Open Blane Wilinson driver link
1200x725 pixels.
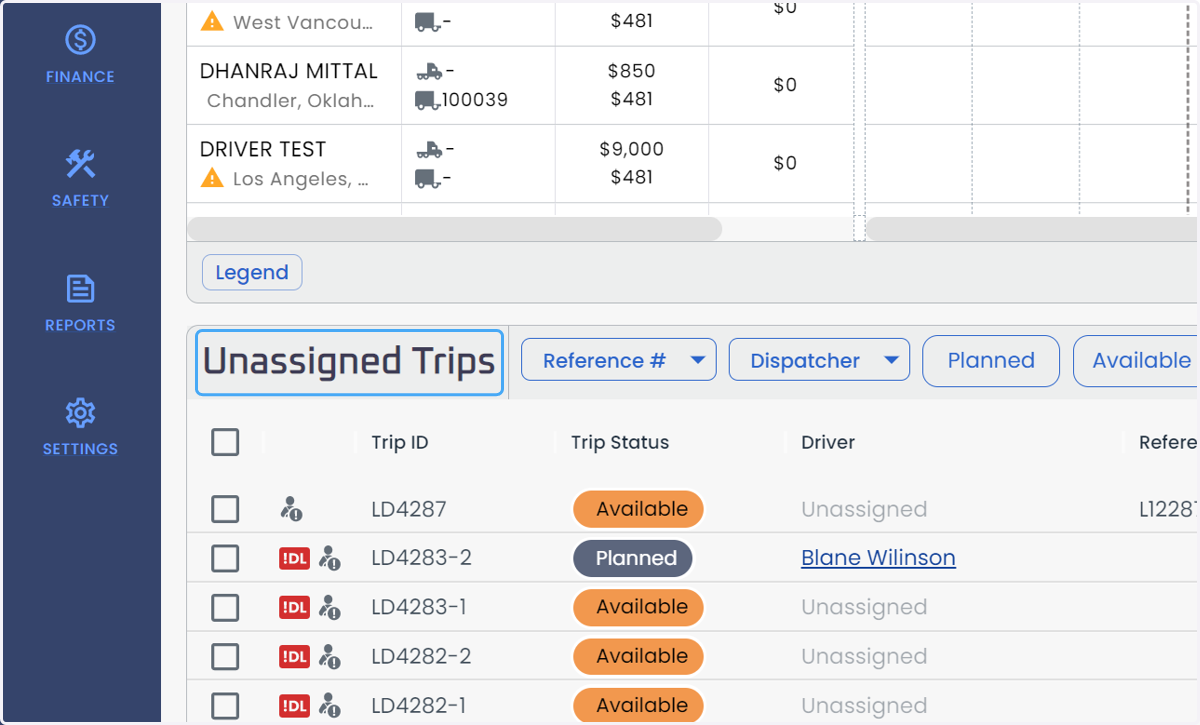point(878,558)
